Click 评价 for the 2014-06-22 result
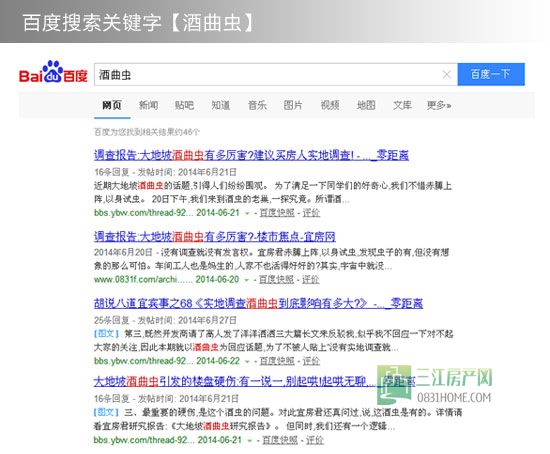This screenshot has height=454, width=550. tap(311, 361)
